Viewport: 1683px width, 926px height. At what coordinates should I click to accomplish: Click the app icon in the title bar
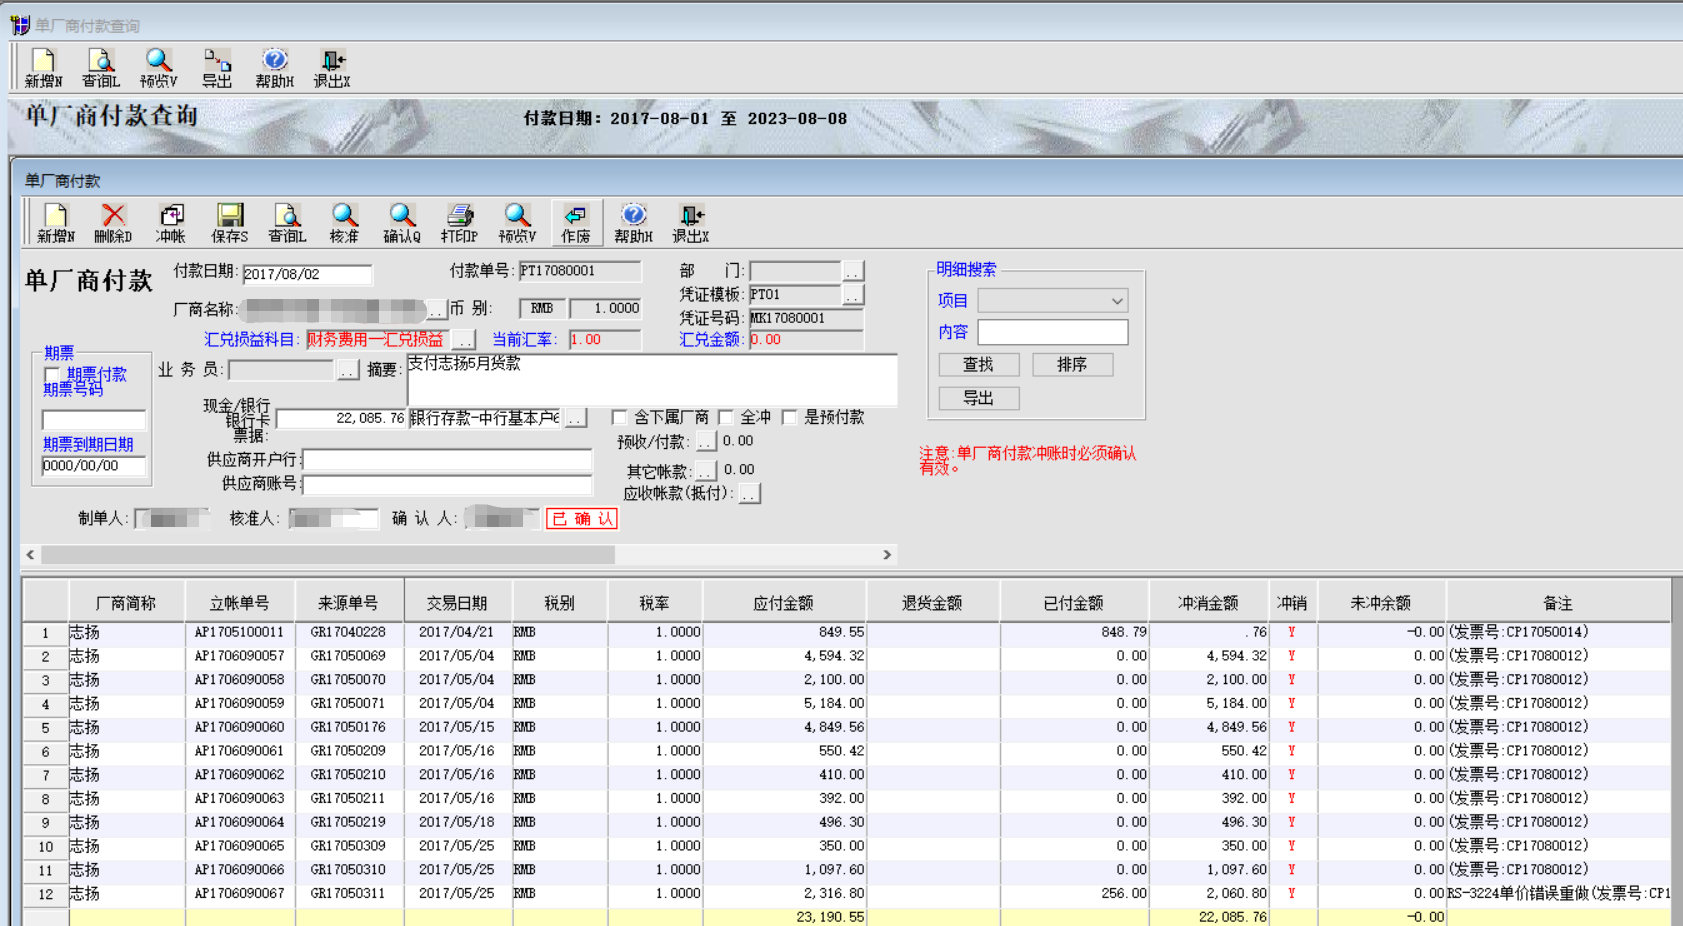click(20, 25)
